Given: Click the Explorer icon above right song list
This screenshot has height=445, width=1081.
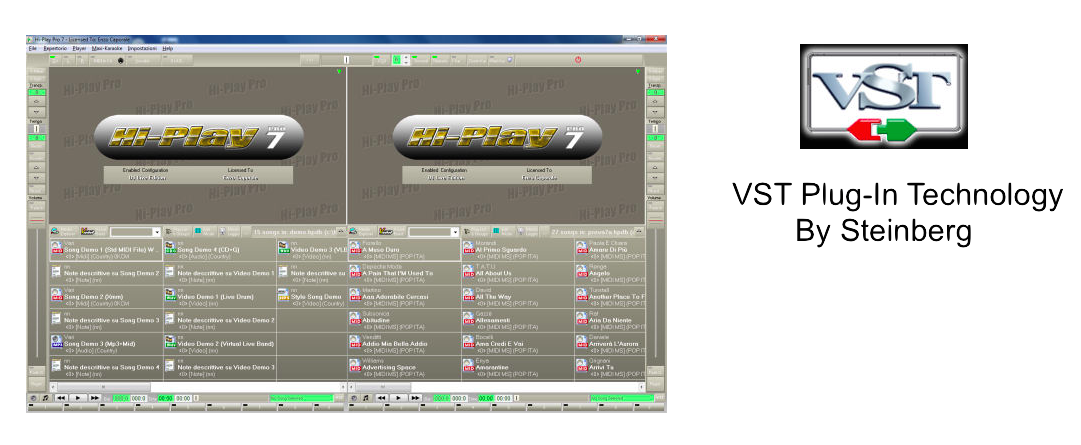Looking at the screenshot, I should [354, 232].
